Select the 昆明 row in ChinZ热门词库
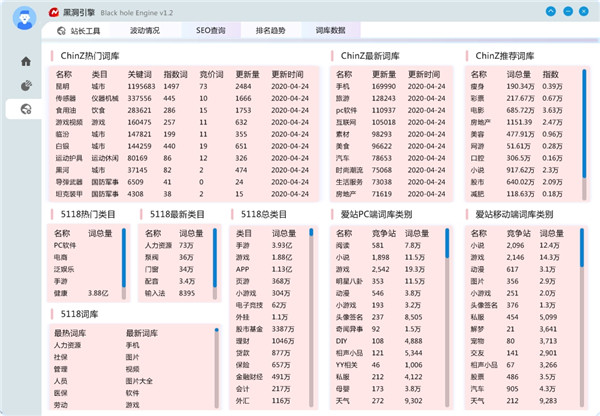This screenshot has height=416, width=600. click(64, 87)
